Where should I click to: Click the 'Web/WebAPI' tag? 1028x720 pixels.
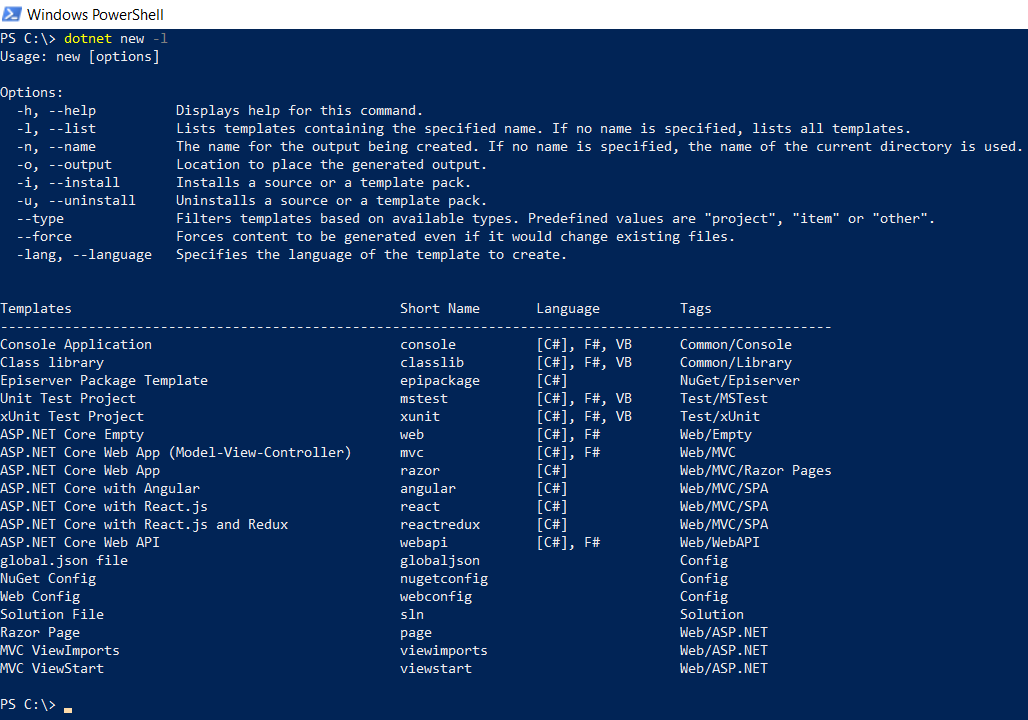point(720,542)
